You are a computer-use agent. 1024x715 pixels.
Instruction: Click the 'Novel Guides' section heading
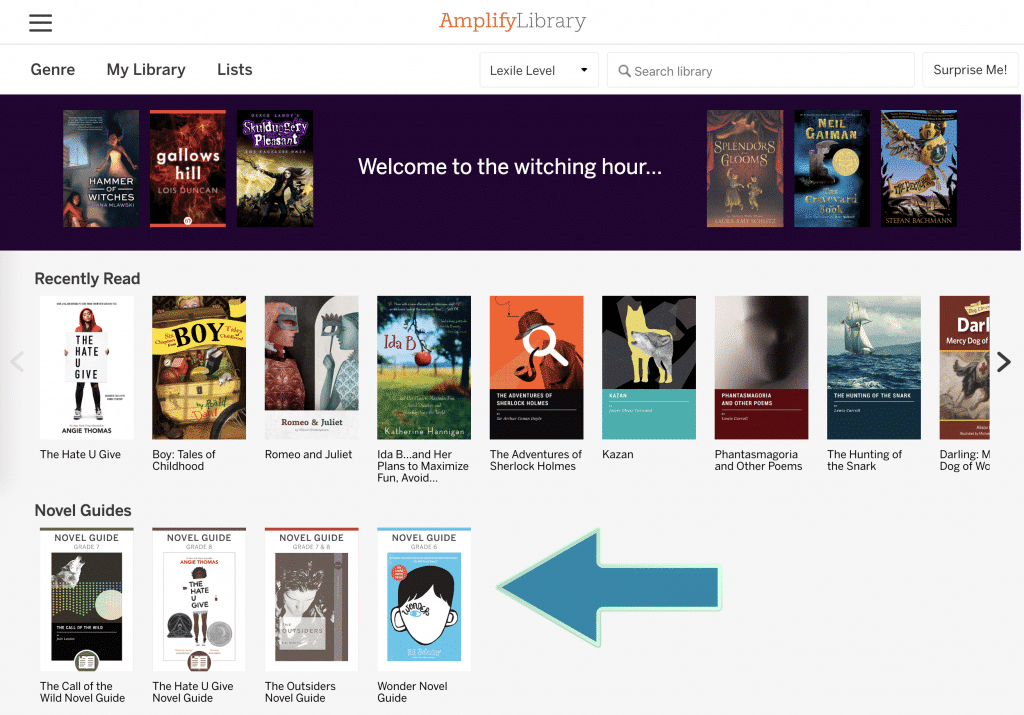click(83, 511)
